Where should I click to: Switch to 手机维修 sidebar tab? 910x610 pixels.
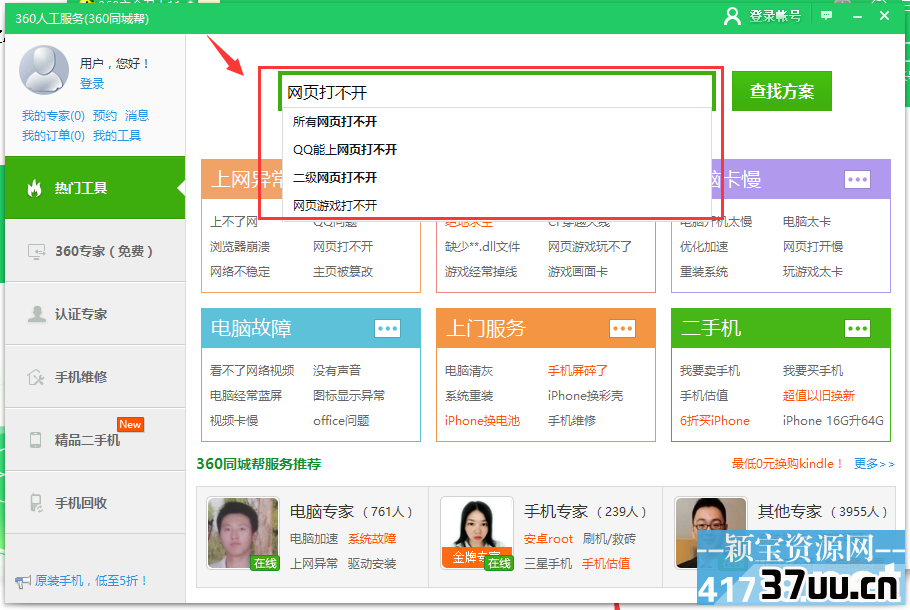point(95,377)
